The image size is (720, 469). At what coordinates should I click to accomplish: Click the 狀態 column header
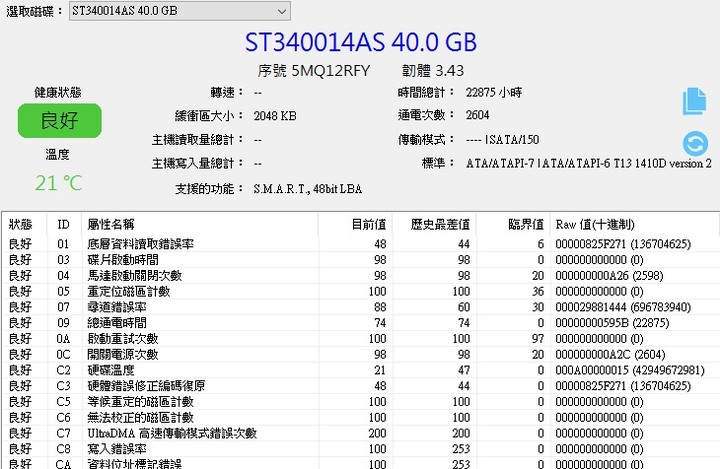click(21, 224)
